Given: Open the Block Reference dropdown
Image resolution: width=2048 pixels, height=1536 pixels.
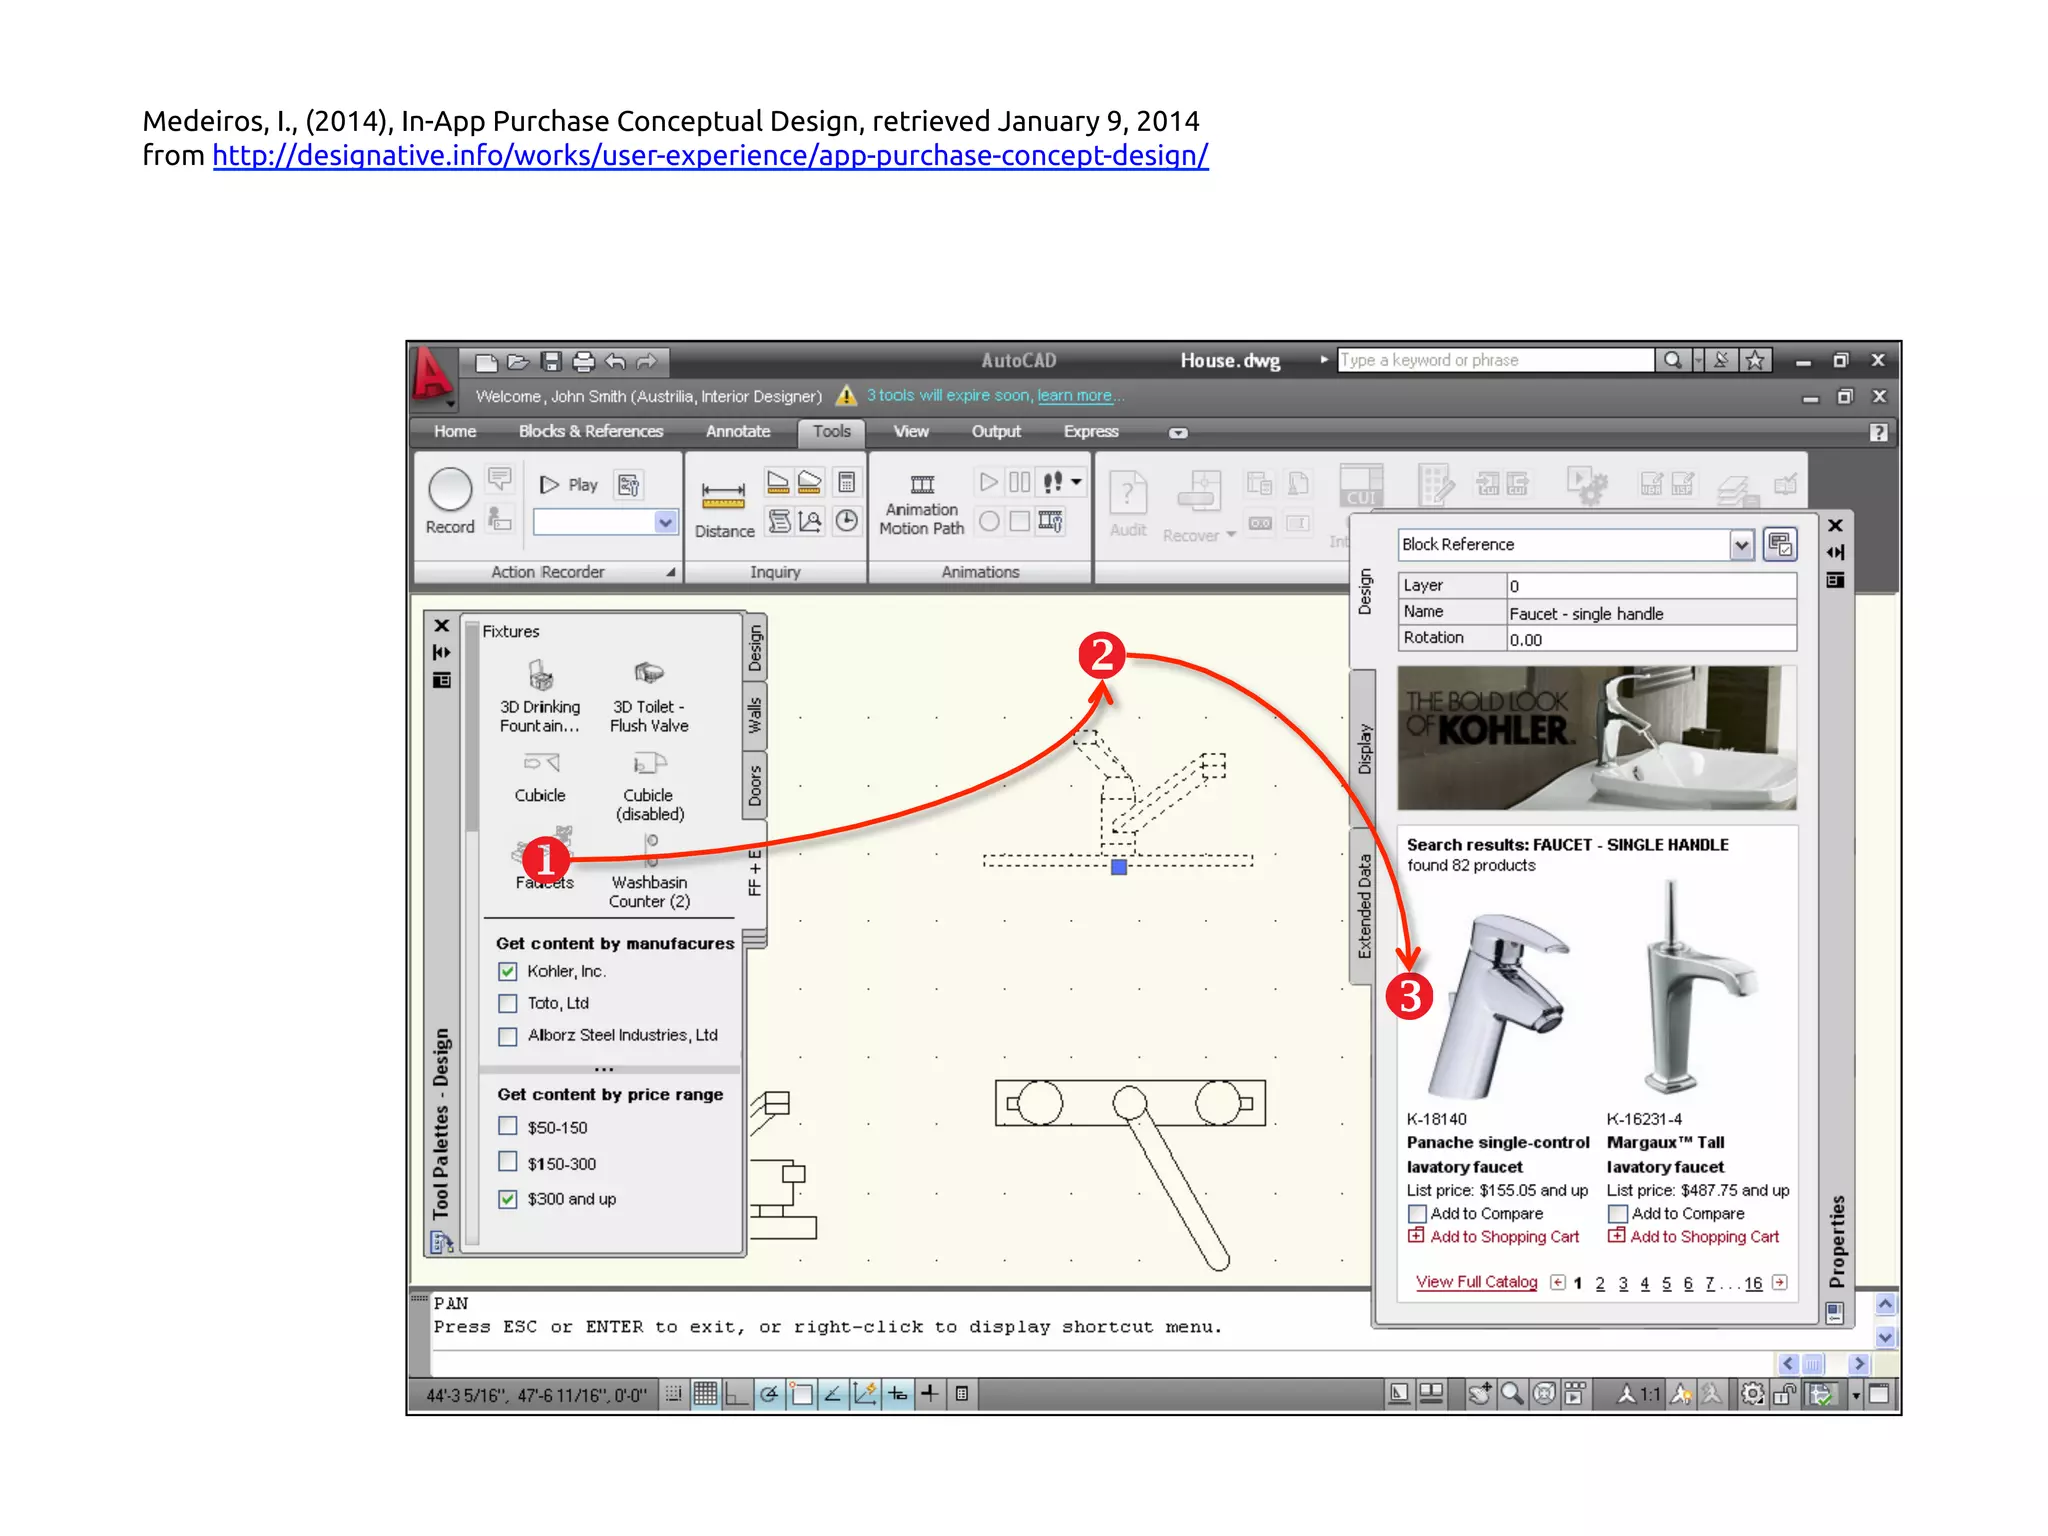Looking at the screenshot, I should pos(1741,545).
